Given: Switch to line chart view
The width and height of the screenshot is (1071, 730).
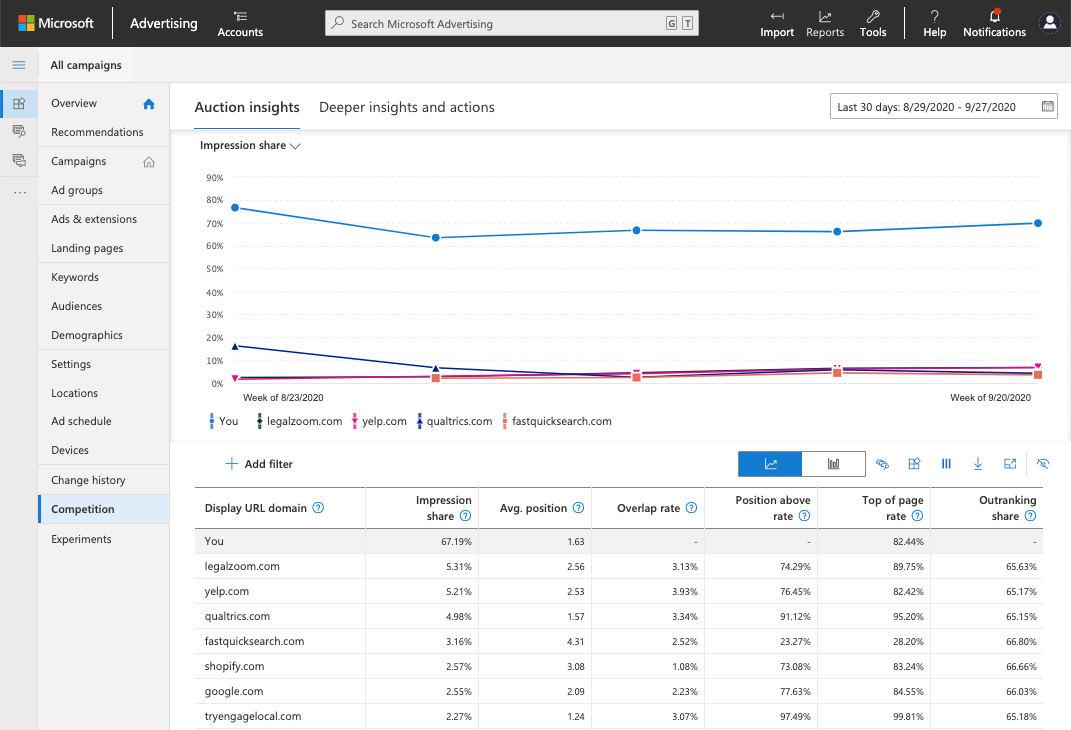Looking at the screenshot, I should pyautogui.click(x=770, y=464).
